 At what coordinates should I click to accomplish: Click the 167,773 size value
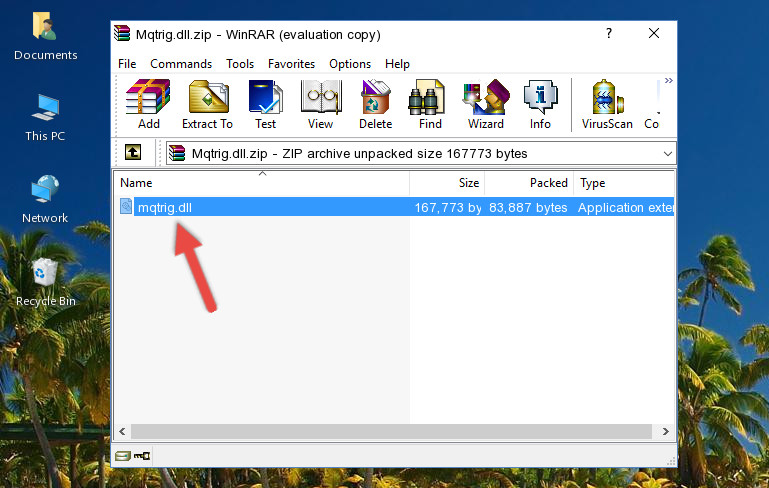point(448,207)
